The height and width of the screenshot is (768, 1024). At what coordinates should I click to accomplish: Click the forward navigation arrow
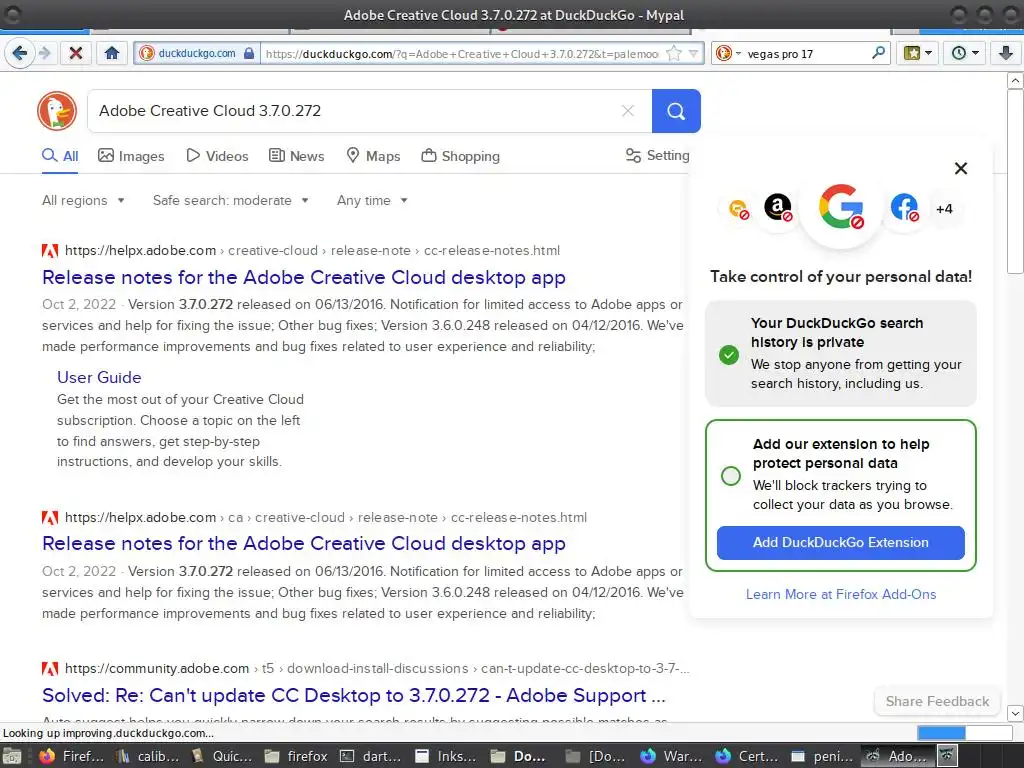[x=44, y=53]
